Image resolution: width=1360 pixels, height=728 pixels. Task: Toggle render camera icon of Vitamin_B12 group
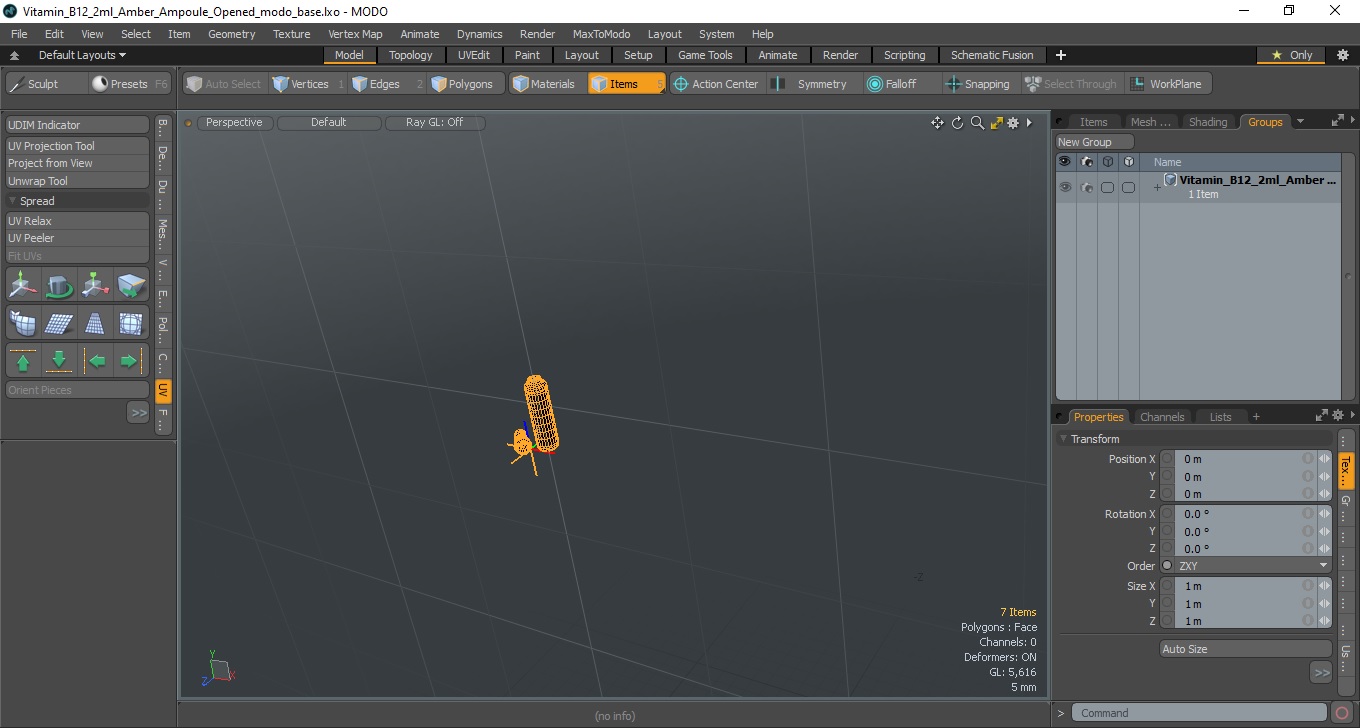(1087, 187)
